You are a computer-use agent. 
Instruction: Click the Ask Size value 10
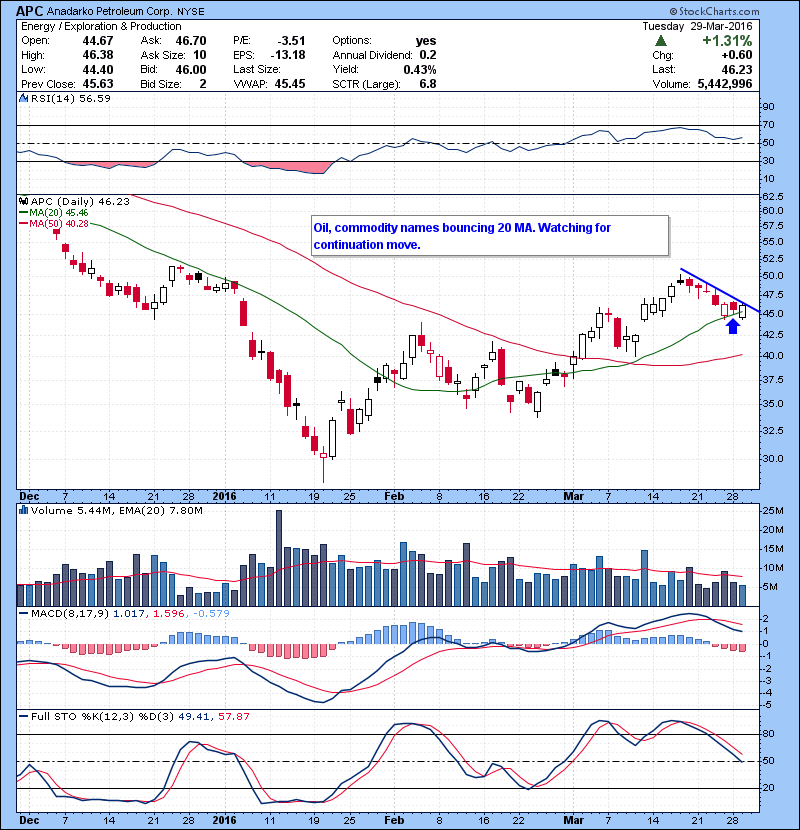point(200,55)
